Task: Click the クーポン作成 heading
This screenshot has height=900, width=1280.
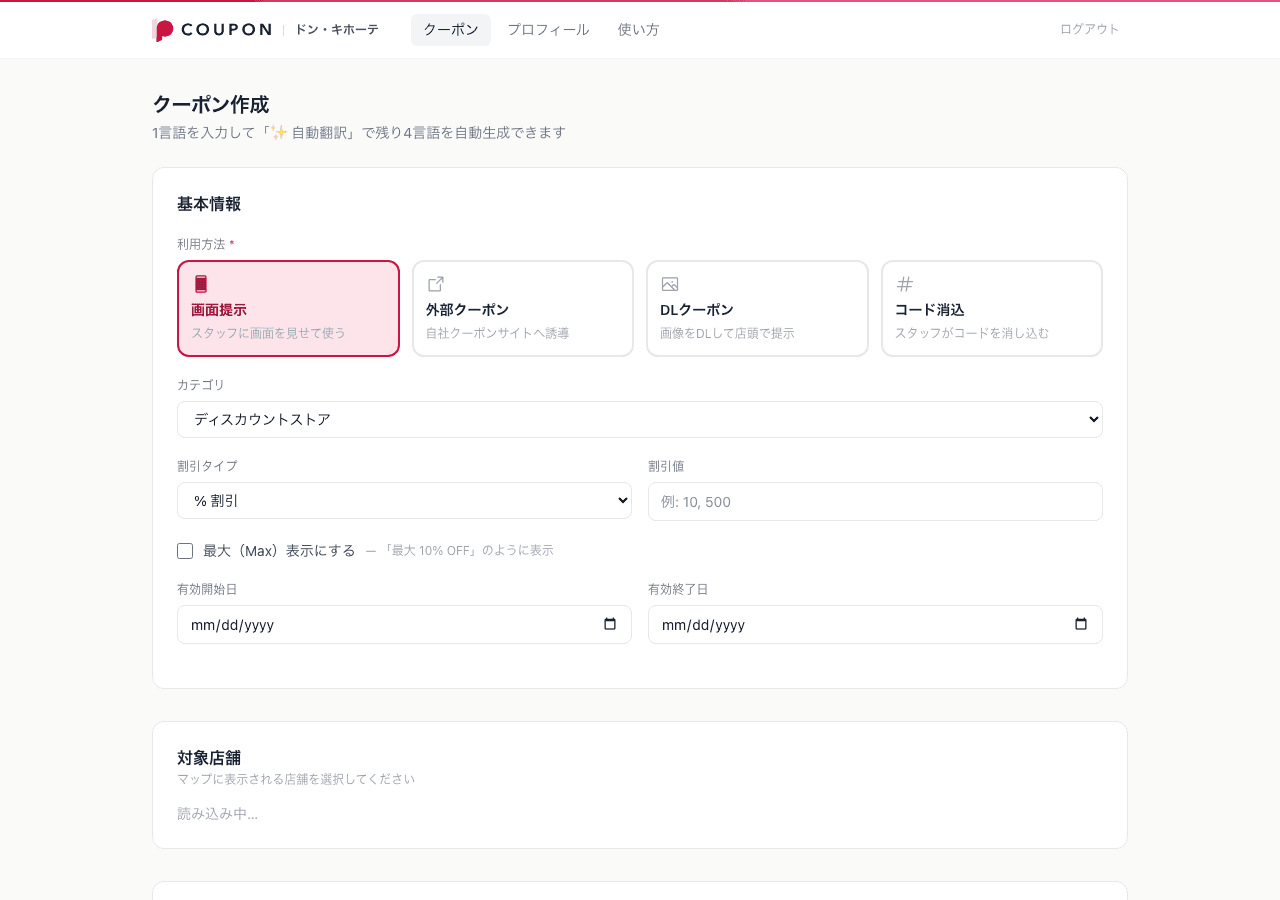Action: click(211, 104)
